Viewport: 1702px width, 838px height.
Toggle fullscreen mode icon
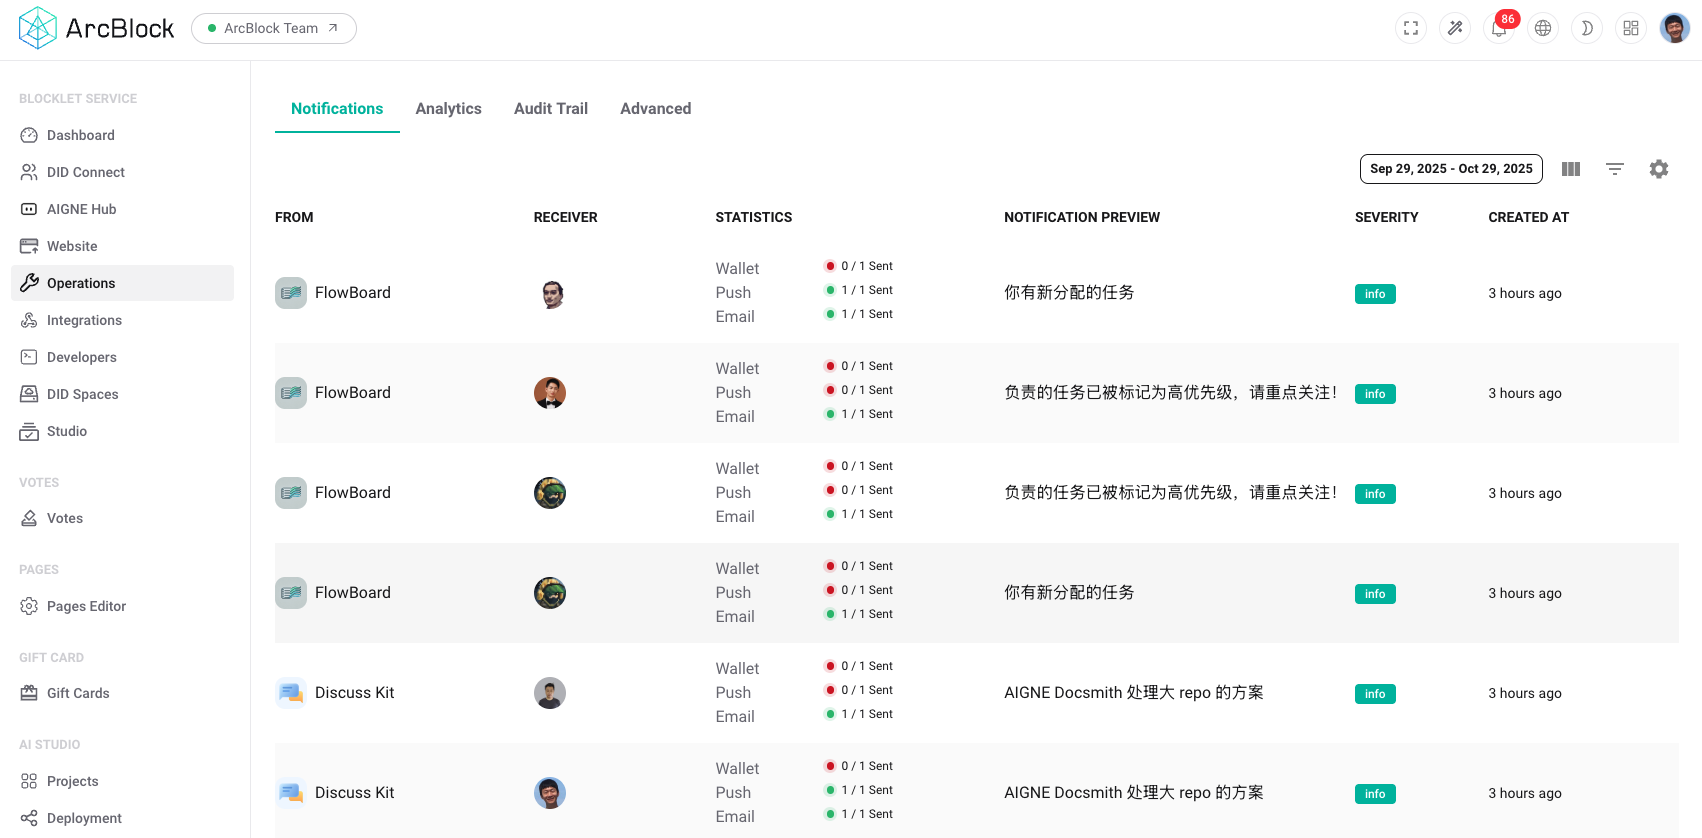click(1411, 28)
